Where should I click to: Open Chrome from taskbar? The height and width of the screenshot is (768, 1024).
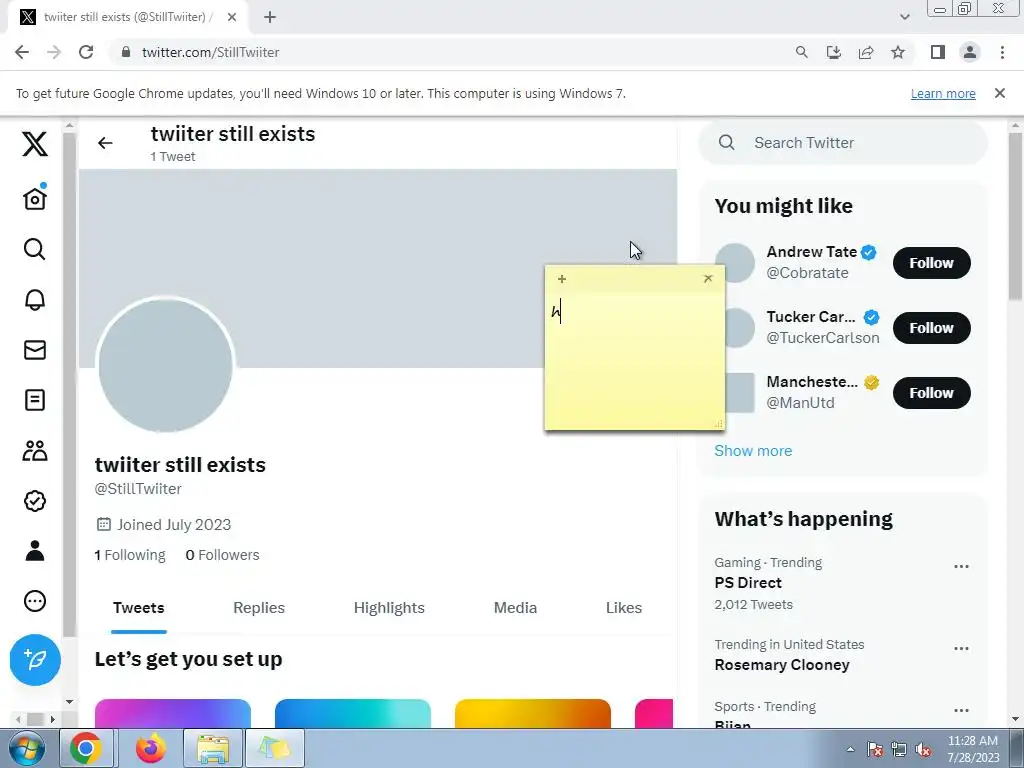pos(86,748)
